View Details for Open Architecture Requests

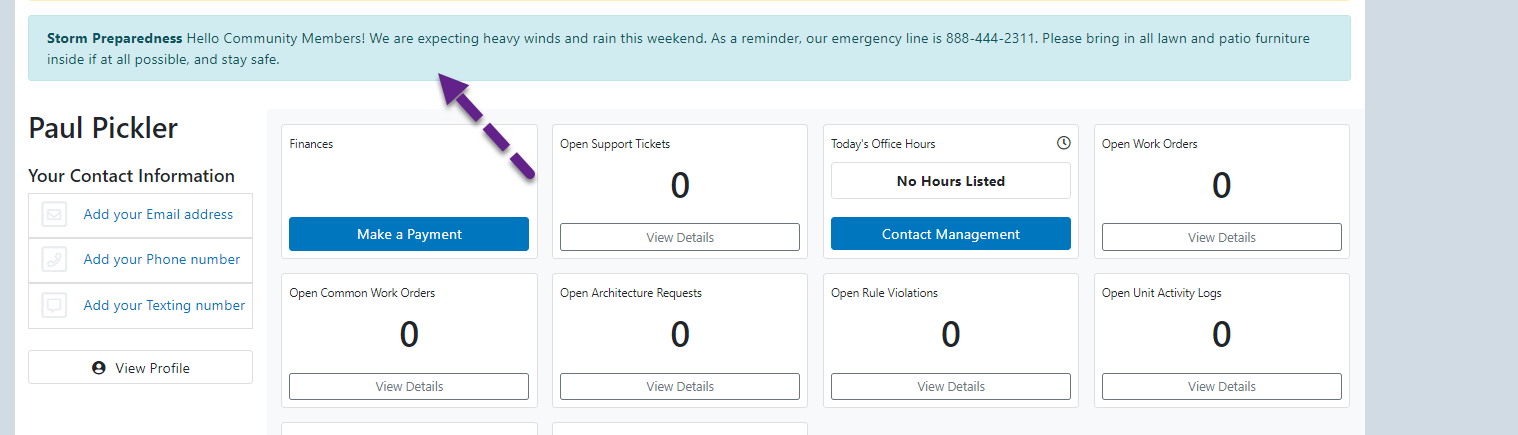click(x=680, y=386)
